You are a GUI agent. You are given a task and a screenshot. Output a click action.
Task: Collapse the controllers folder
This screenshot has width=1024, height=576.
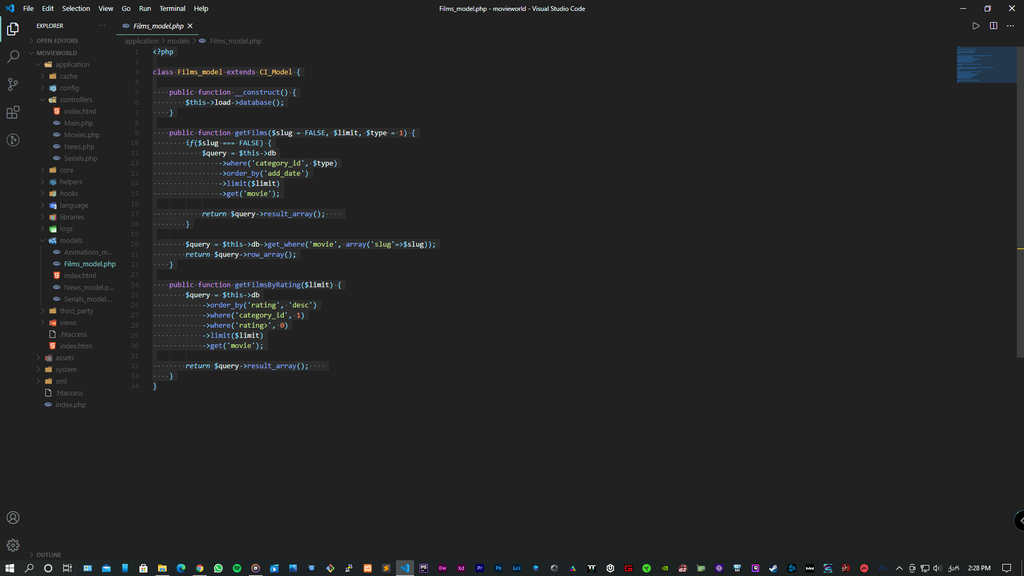click(76, 100)
